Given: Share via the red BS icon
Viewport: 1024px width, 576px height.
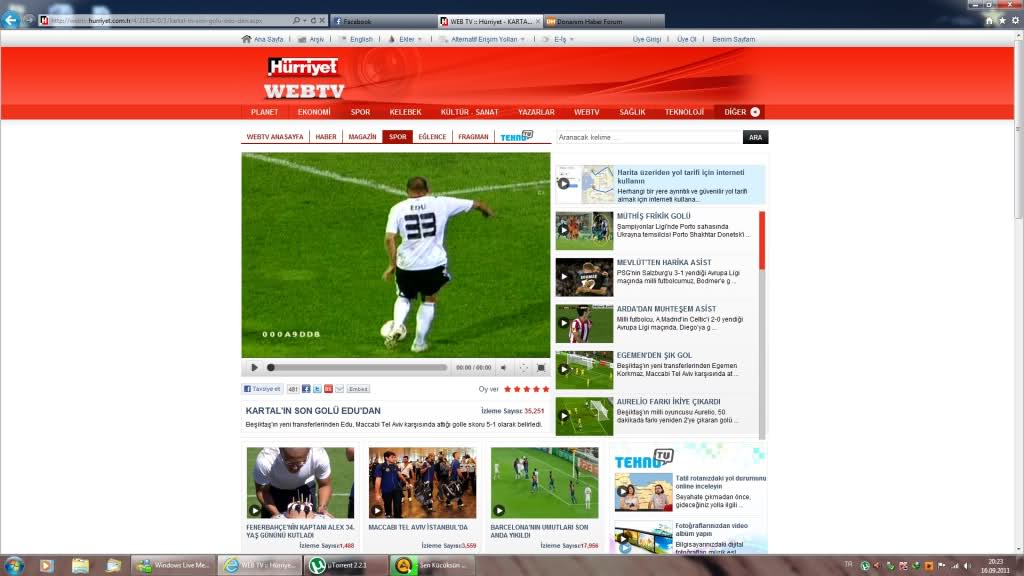Looking at the screenshot, I should point(328,389).
